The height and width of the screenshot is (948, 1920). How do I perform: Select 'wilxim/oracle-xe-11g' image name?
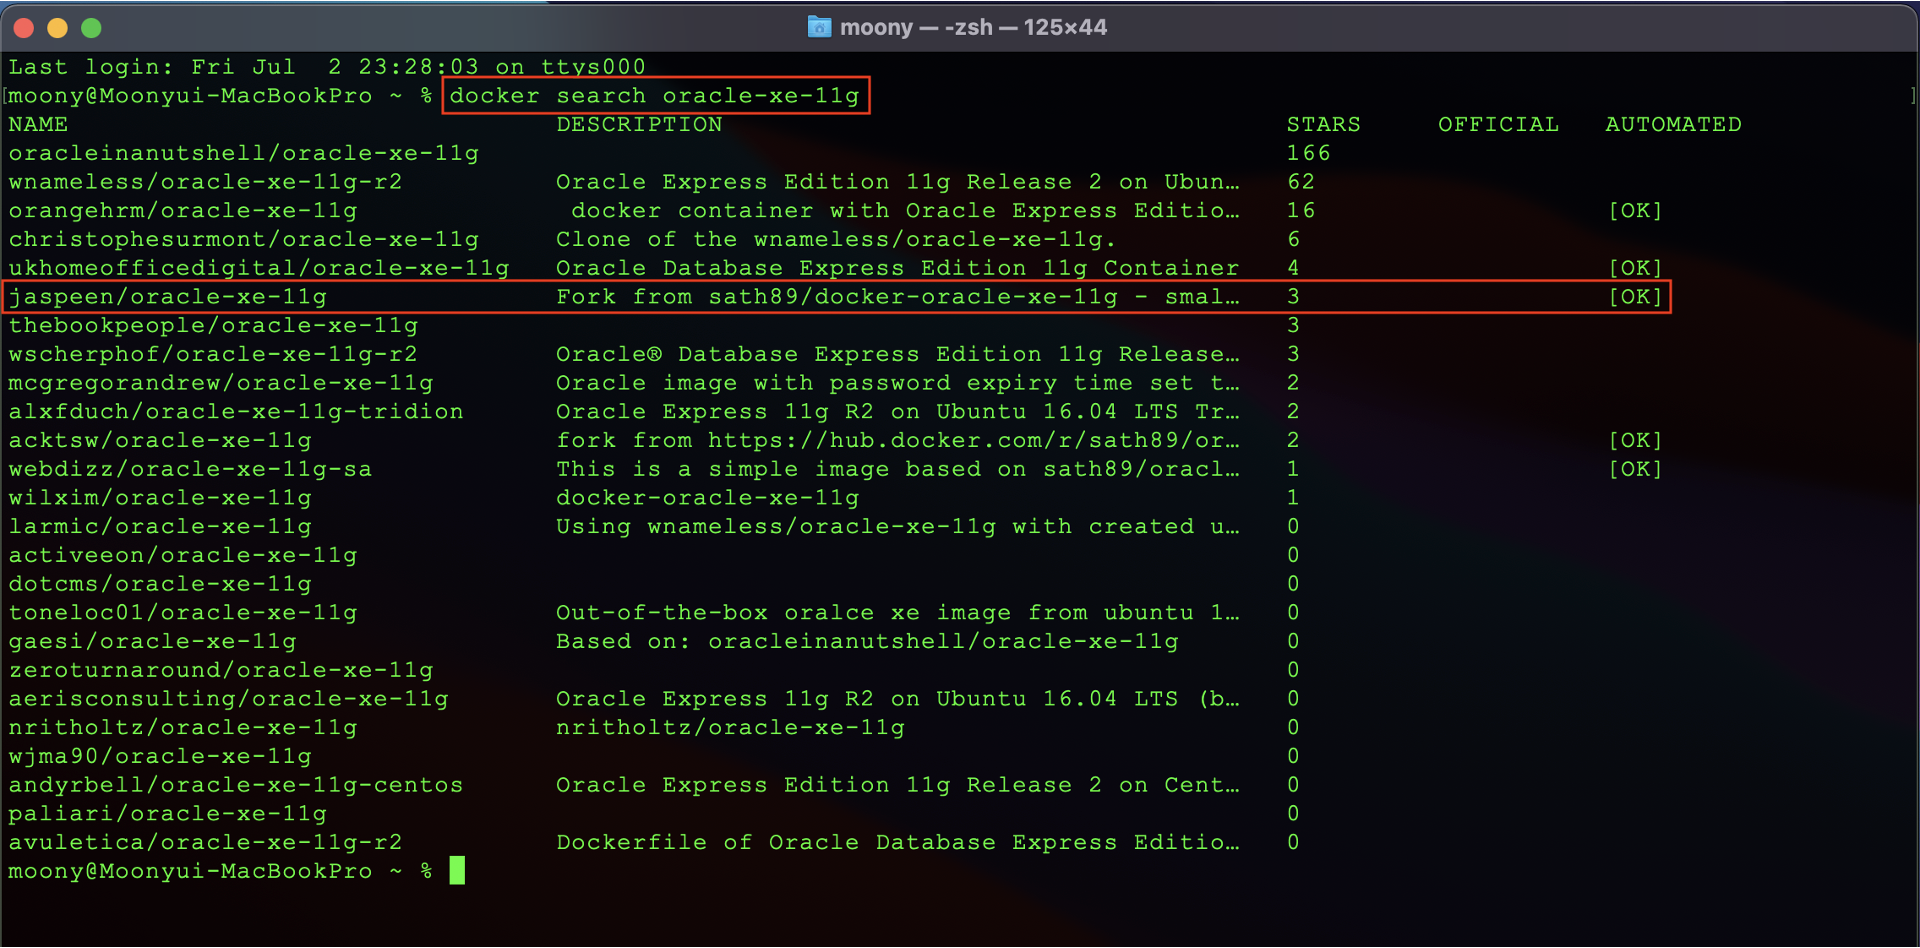pos(160,498)
